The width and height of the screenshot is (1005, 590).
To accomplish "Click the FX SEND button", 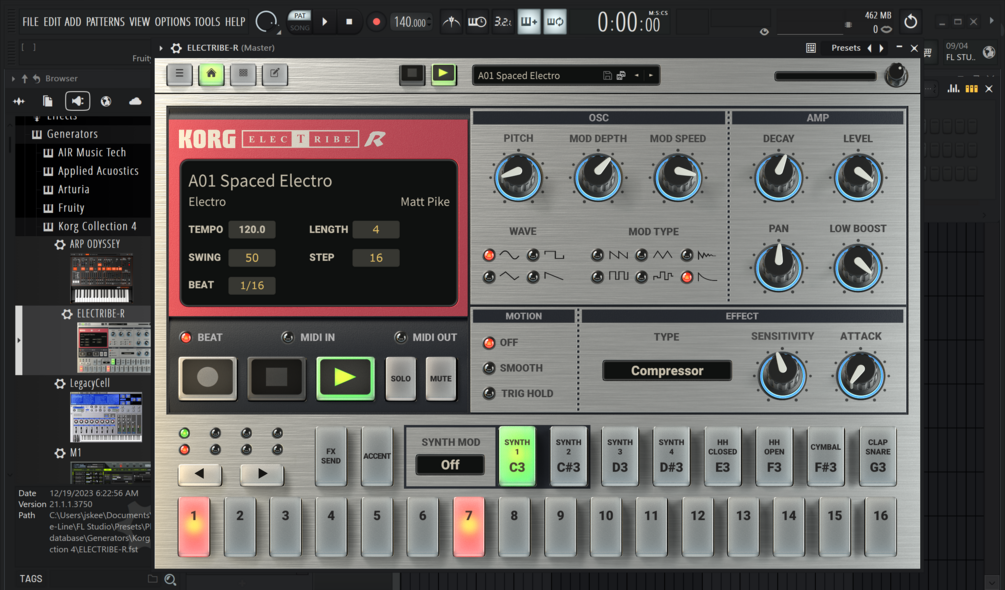I will [331, 456].
